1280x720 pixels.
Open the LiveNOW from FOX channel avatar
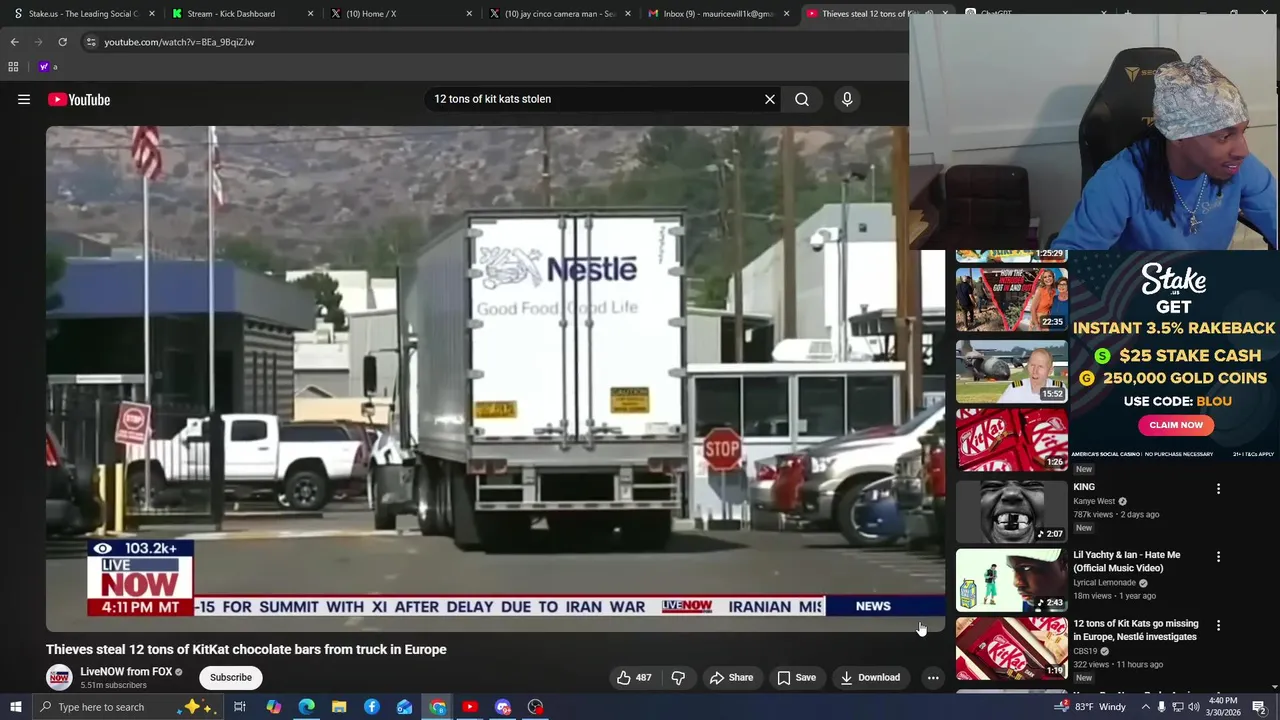[x=59, y=677]
